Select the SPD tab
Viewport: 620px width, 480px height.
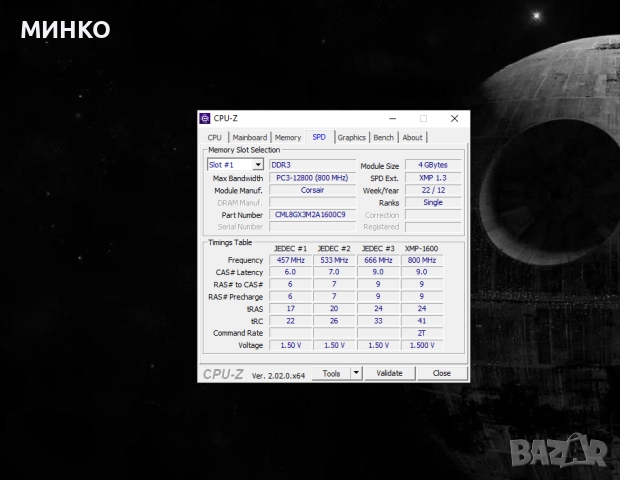318,137
